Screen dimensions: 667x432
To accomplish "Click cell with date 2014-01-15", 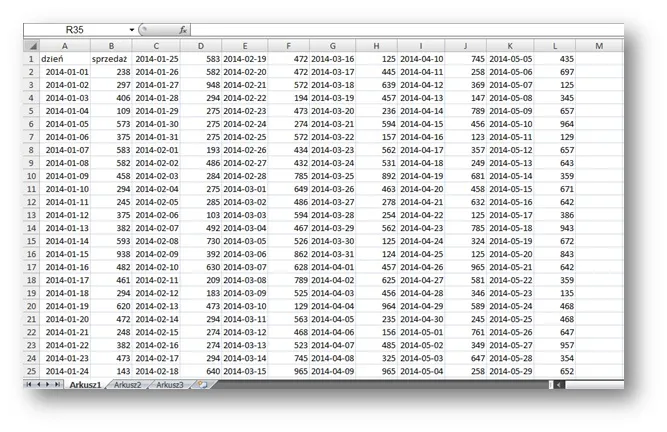I will click(65, 254).
